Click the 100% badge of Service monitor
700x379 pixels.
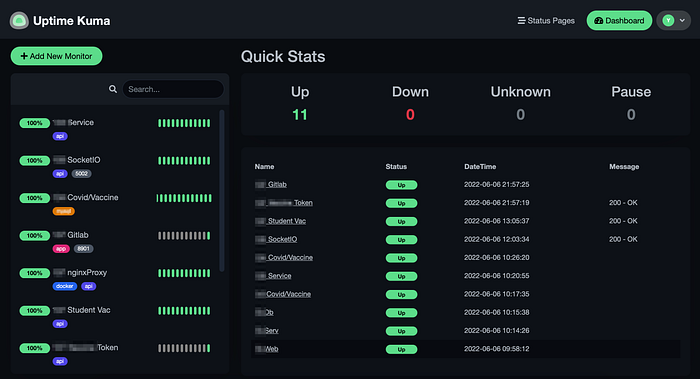pos(34,123)
